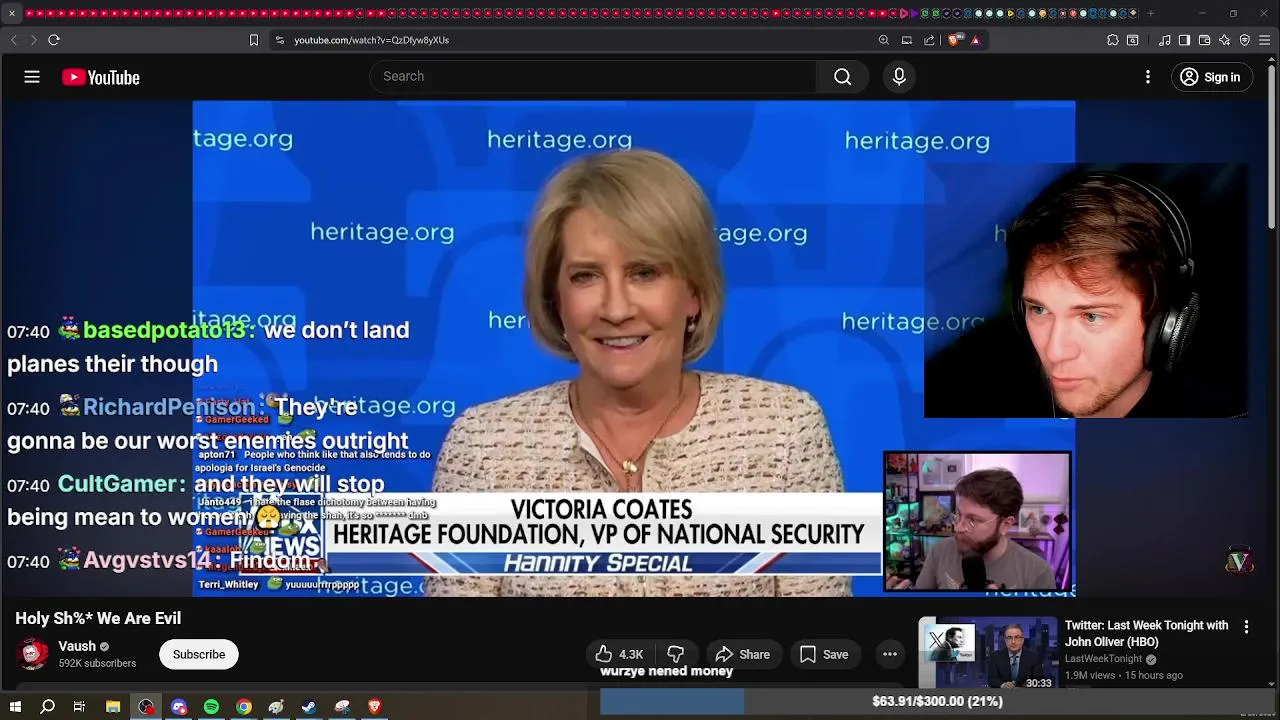Open Brave main hamburger menu
This screenshot has height=720, width=1280.
click(x=1265, y=40)
